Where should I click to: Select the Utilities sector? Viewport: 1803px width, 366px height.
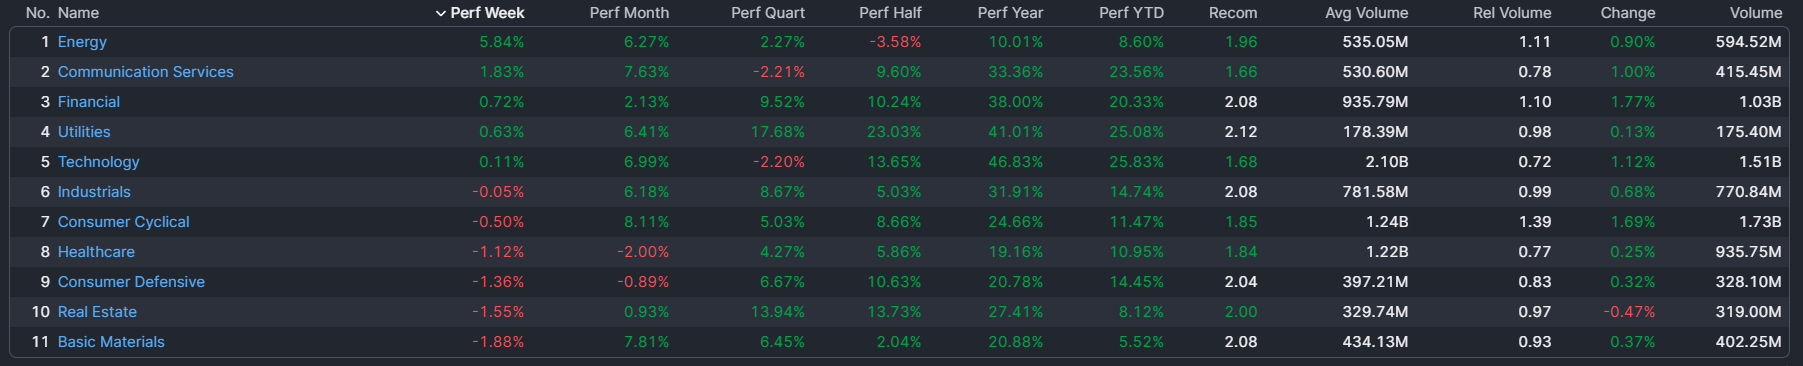coord(84,132)
